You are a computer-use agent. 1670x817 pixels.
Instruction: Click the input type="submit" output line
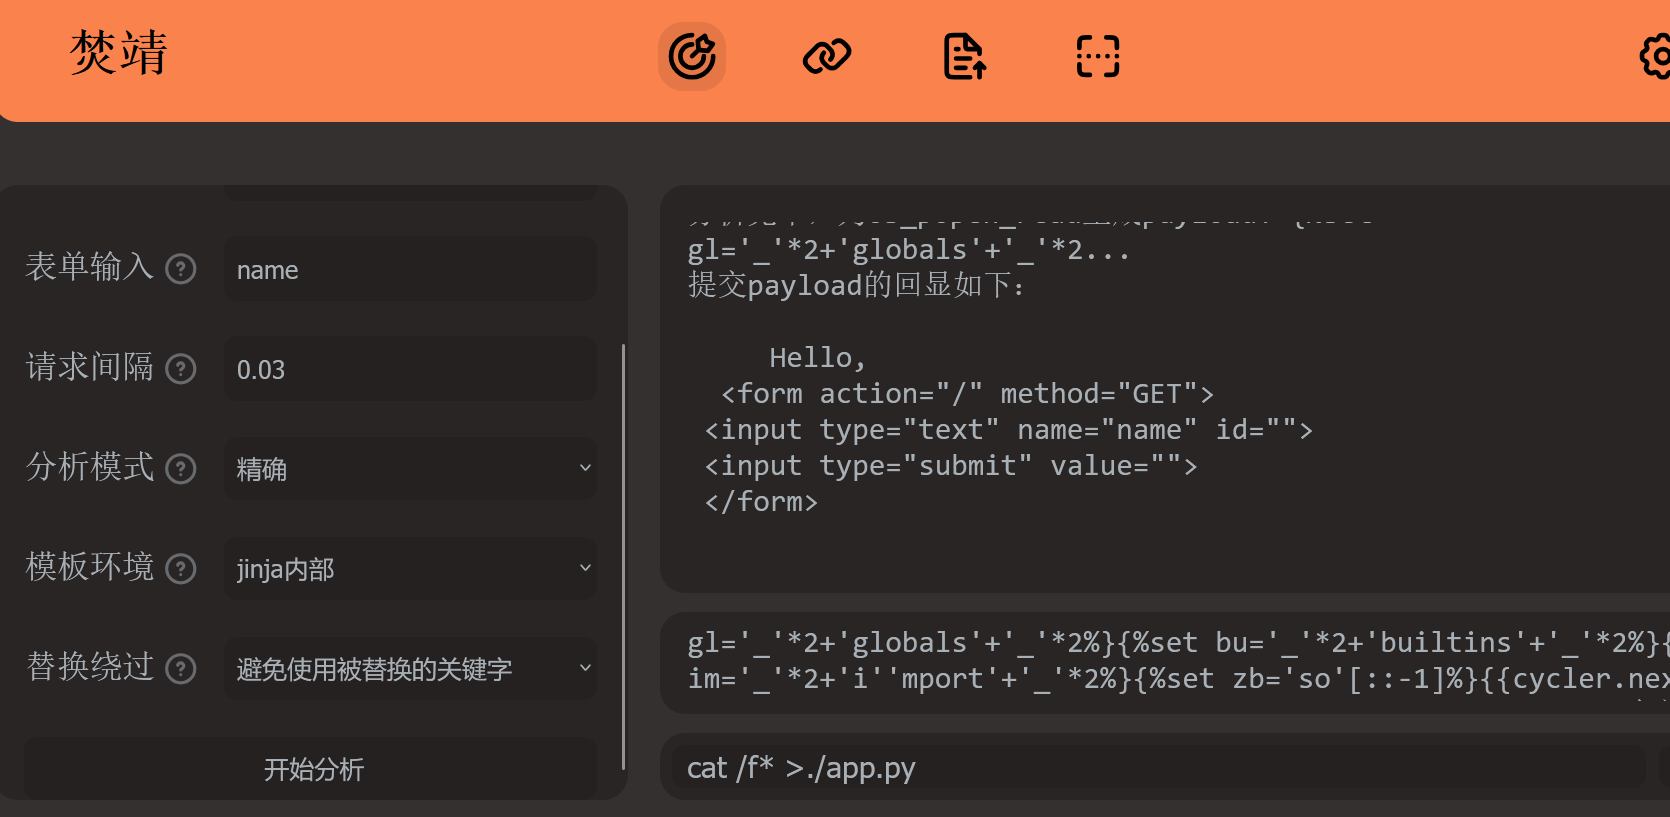[x=950, y=466]
